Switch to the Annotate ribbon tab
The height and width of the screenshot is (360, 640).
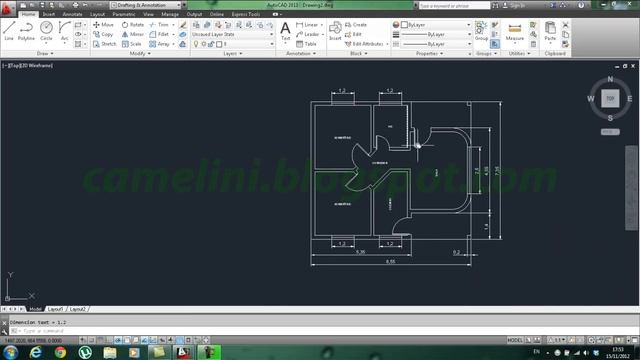(72, 14)
